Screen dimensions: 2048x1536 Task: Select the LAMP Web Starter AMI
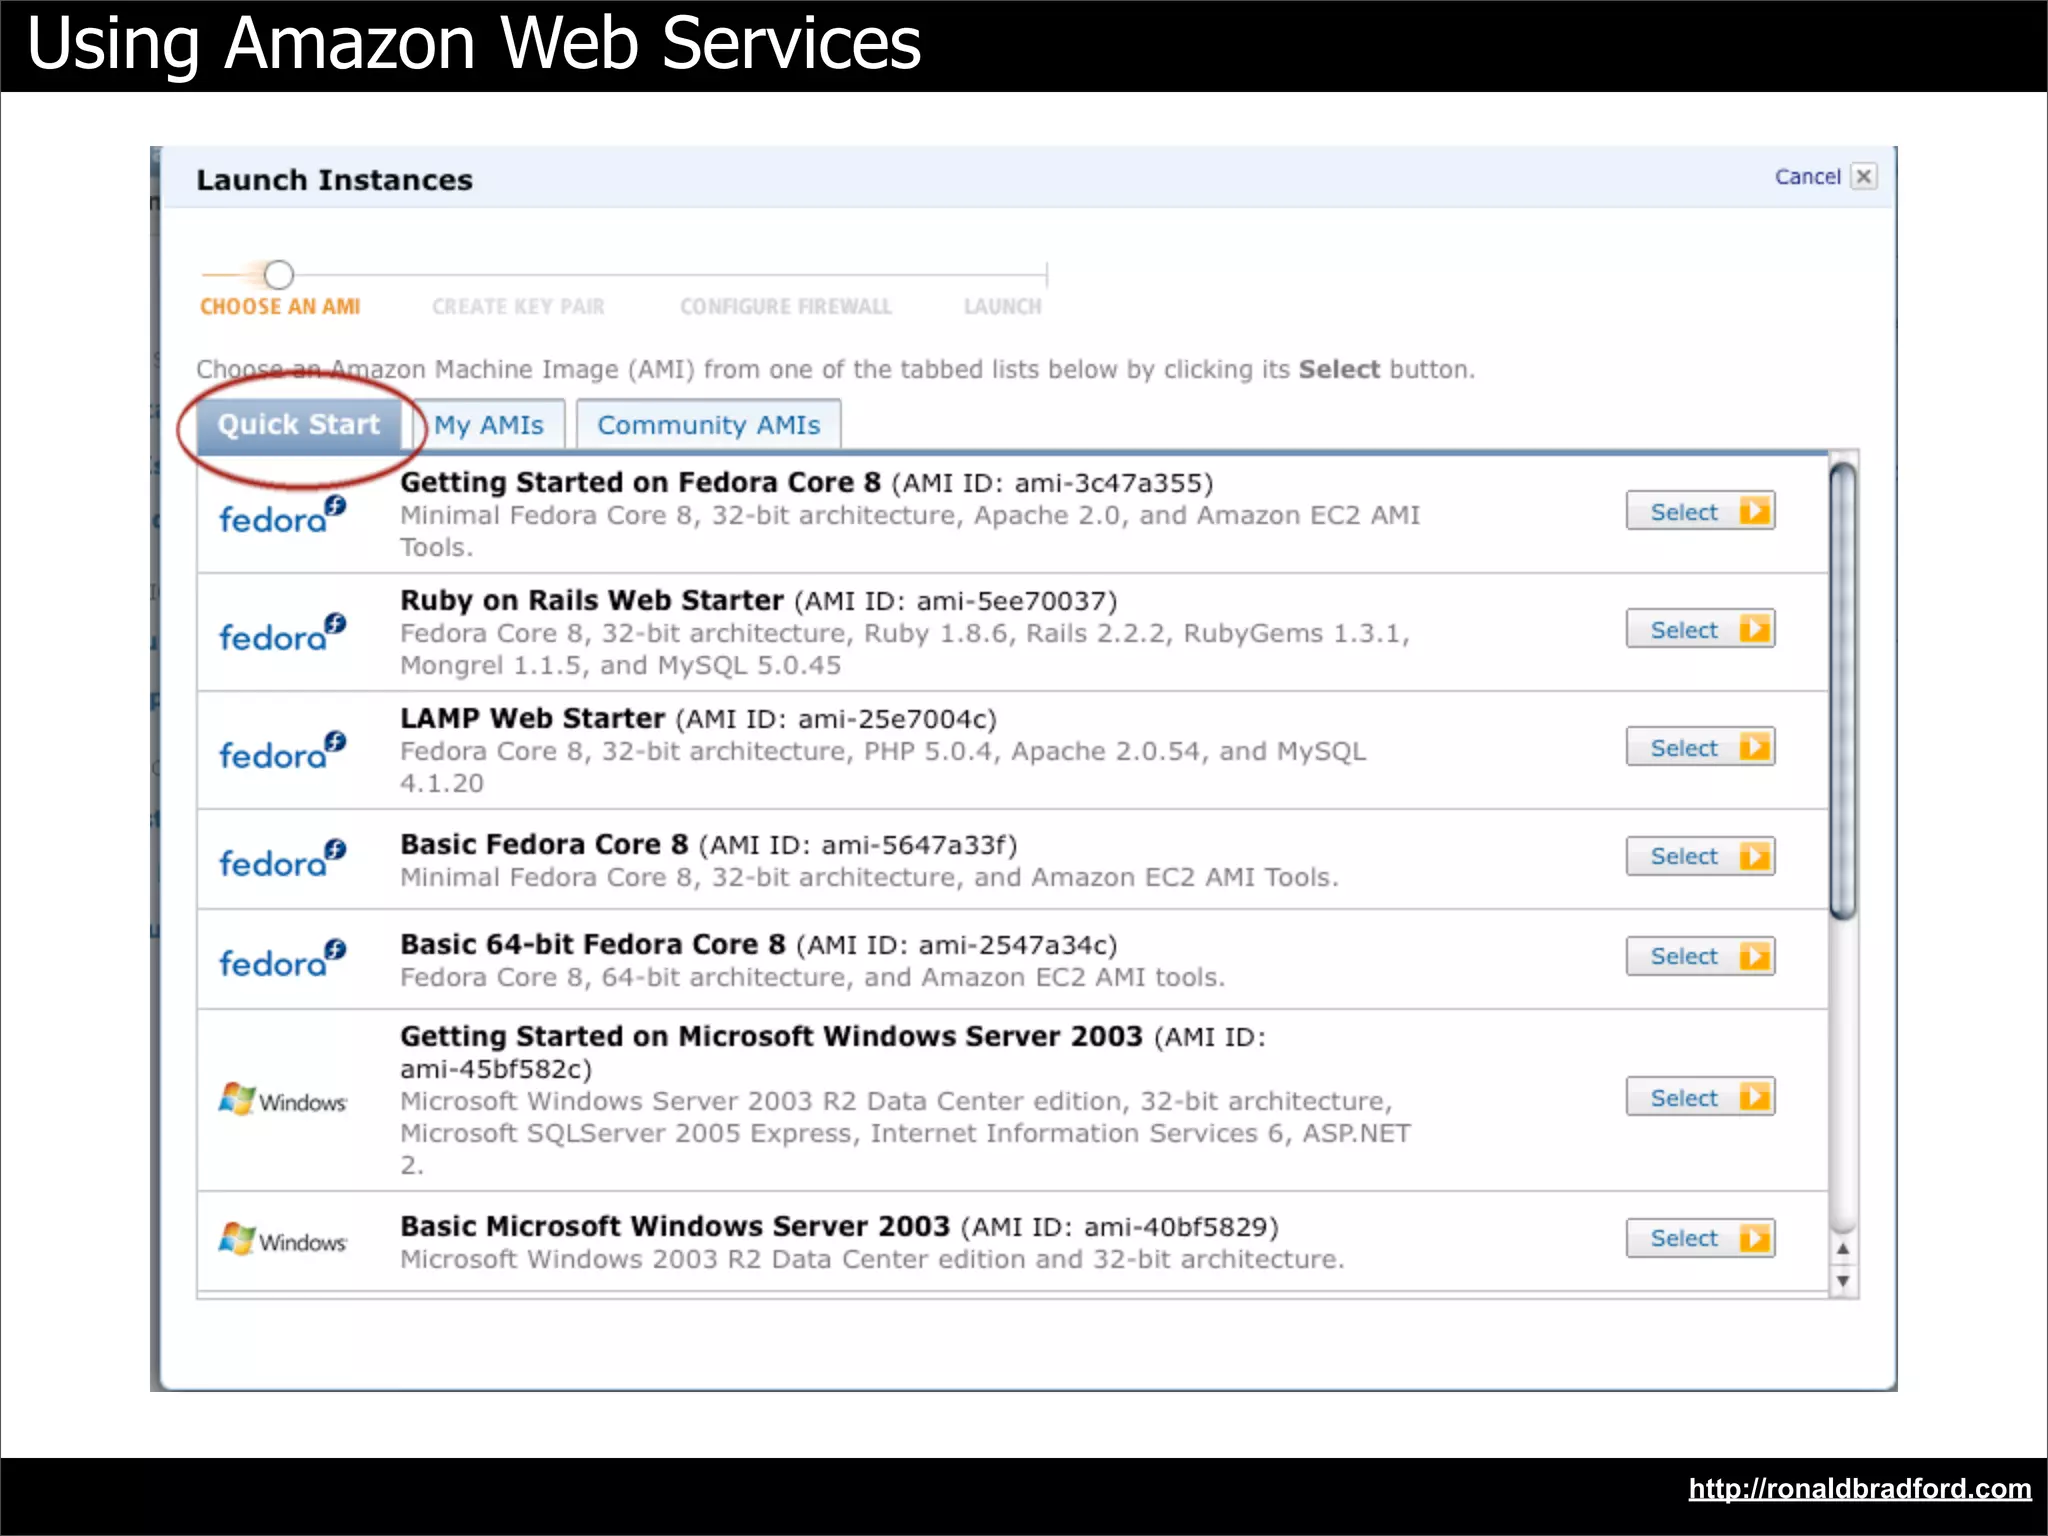(x=1700, y=747)
